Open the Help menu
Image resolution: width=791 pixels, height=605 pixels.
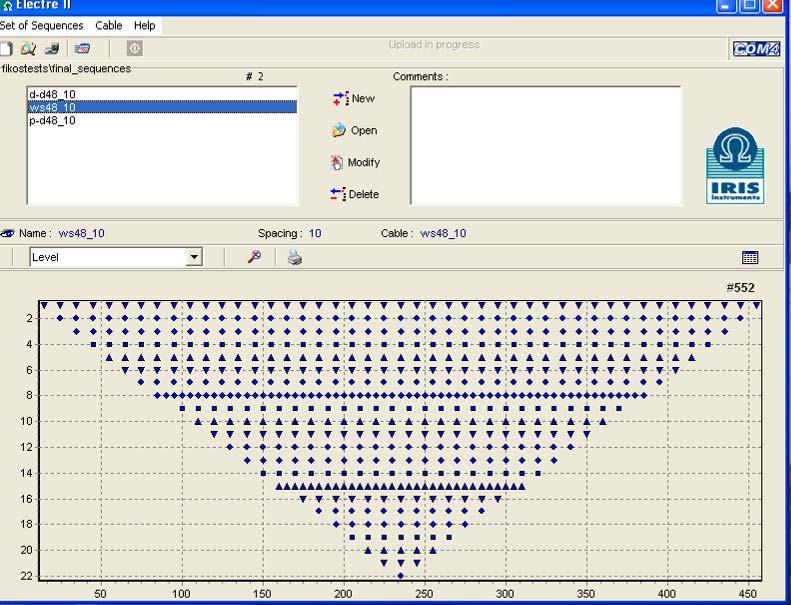click(144, 25)
